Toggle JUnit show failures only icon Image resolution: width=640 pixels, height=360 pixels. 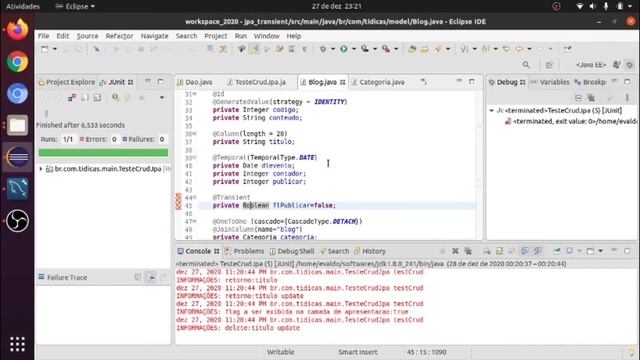(72, 98)
